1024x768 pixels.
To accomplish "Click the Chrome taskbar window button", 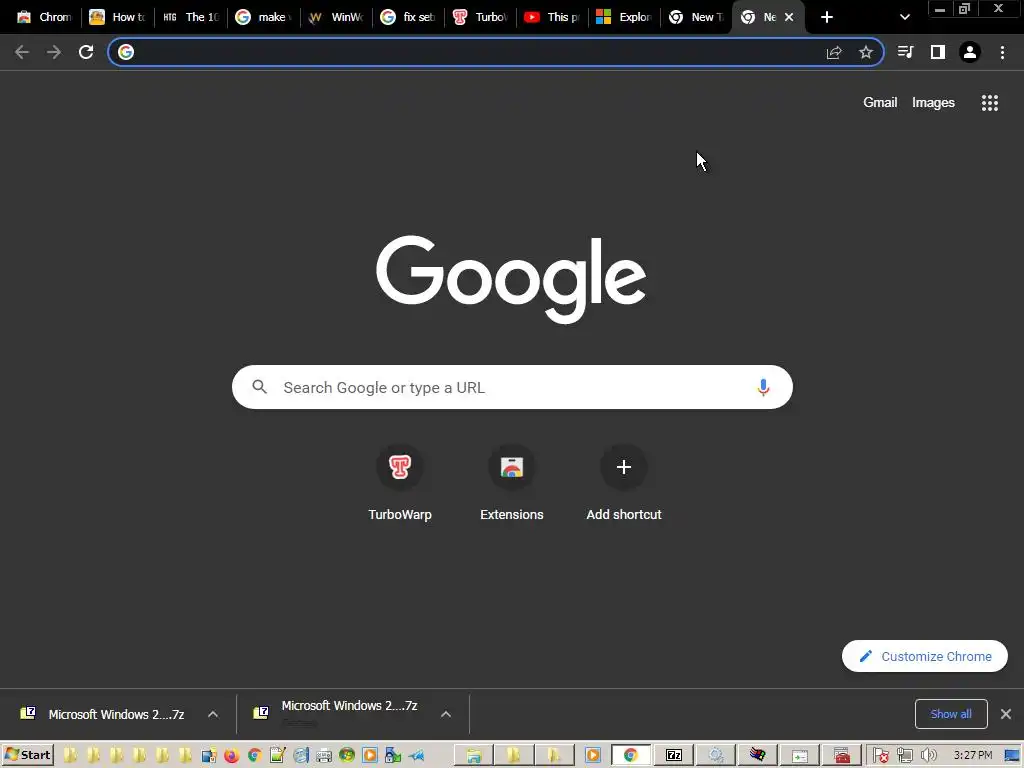I will tap(631, 756).
